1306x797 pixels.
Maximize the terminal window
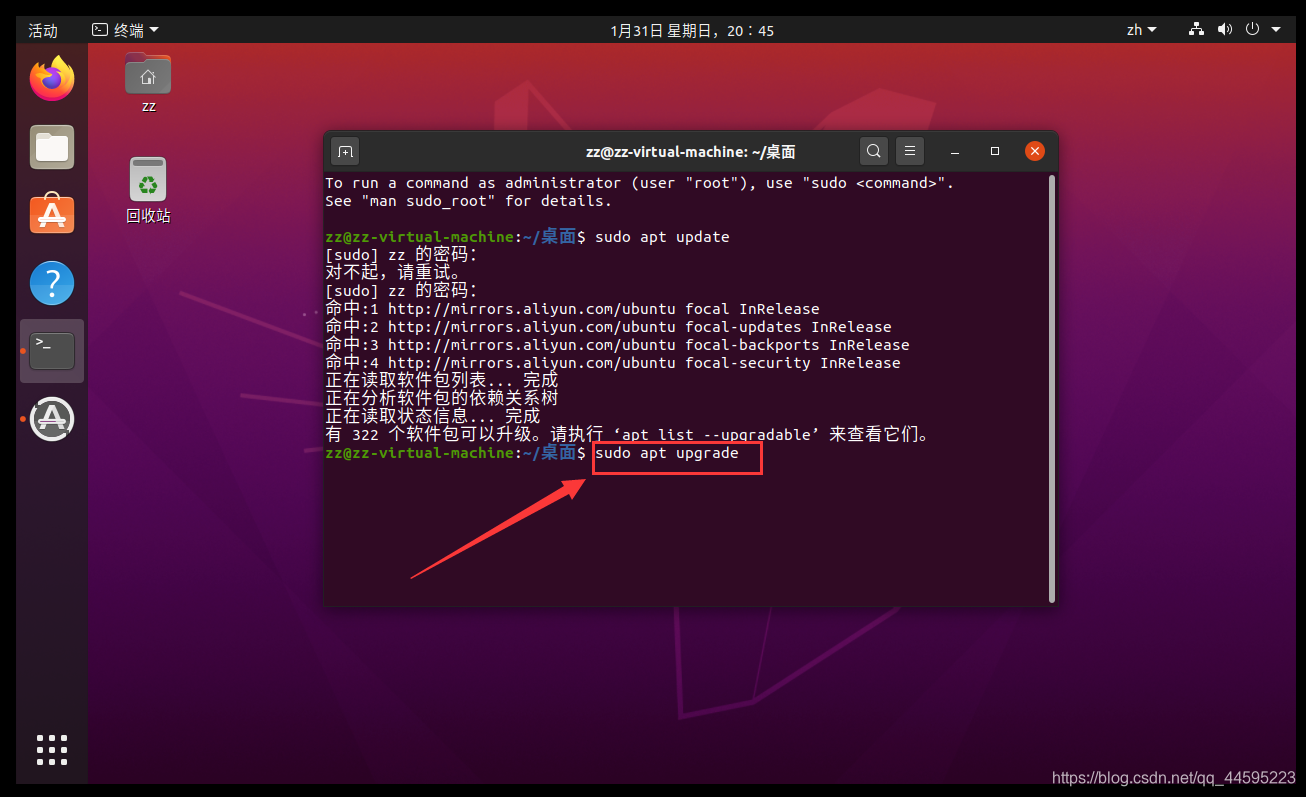pyautogui.click(x=995, y=152)
